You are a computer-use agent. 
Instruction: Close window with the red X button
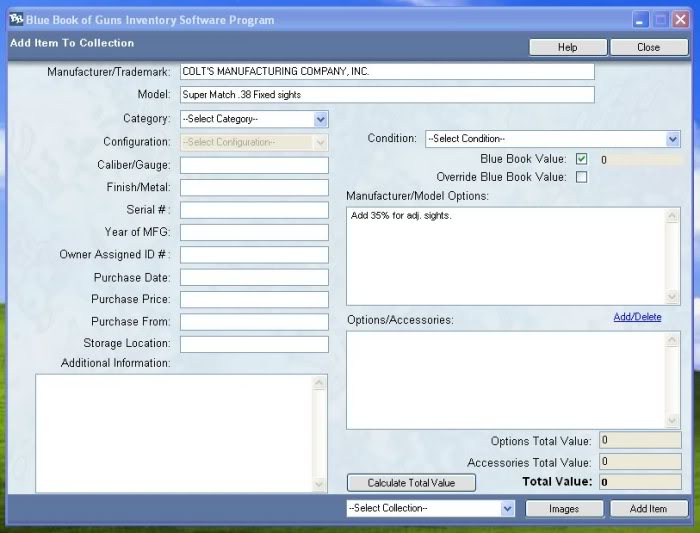point(680,20)
